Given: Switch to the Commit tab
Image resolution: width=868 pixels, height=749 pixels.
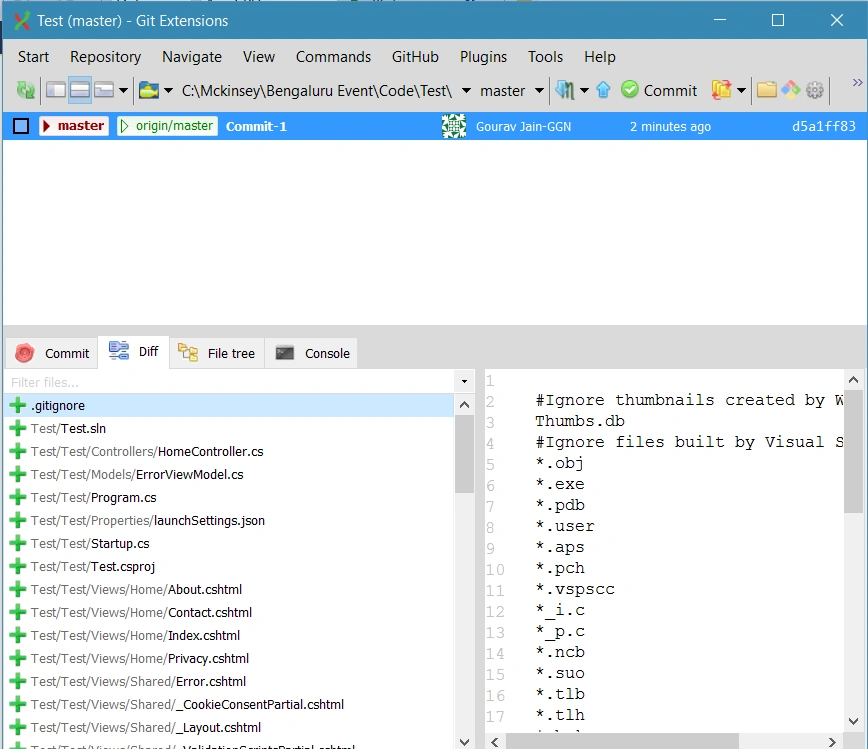Looking at the screenshot, I should pos(52,353).
